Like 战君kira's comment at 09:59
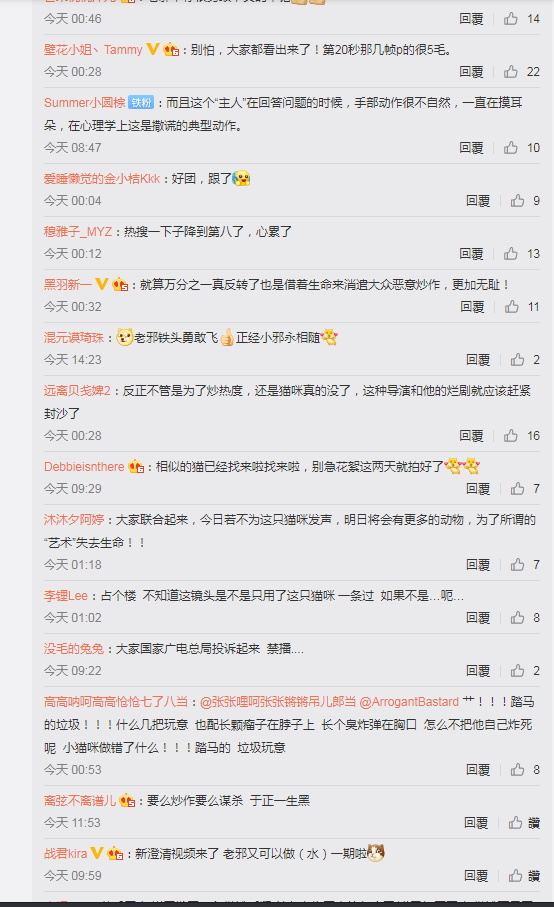554x907 pixels. (x=515, y=876)
